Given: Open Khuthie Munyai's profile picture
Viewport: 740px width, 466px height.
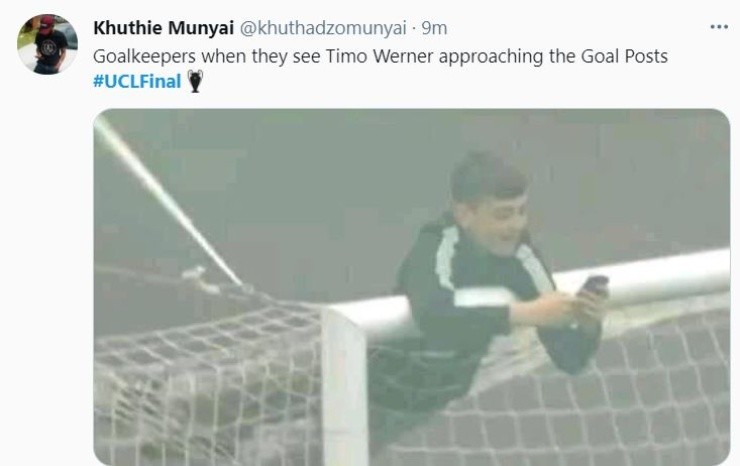Looking at the screenshot, I should coord(47,44).
